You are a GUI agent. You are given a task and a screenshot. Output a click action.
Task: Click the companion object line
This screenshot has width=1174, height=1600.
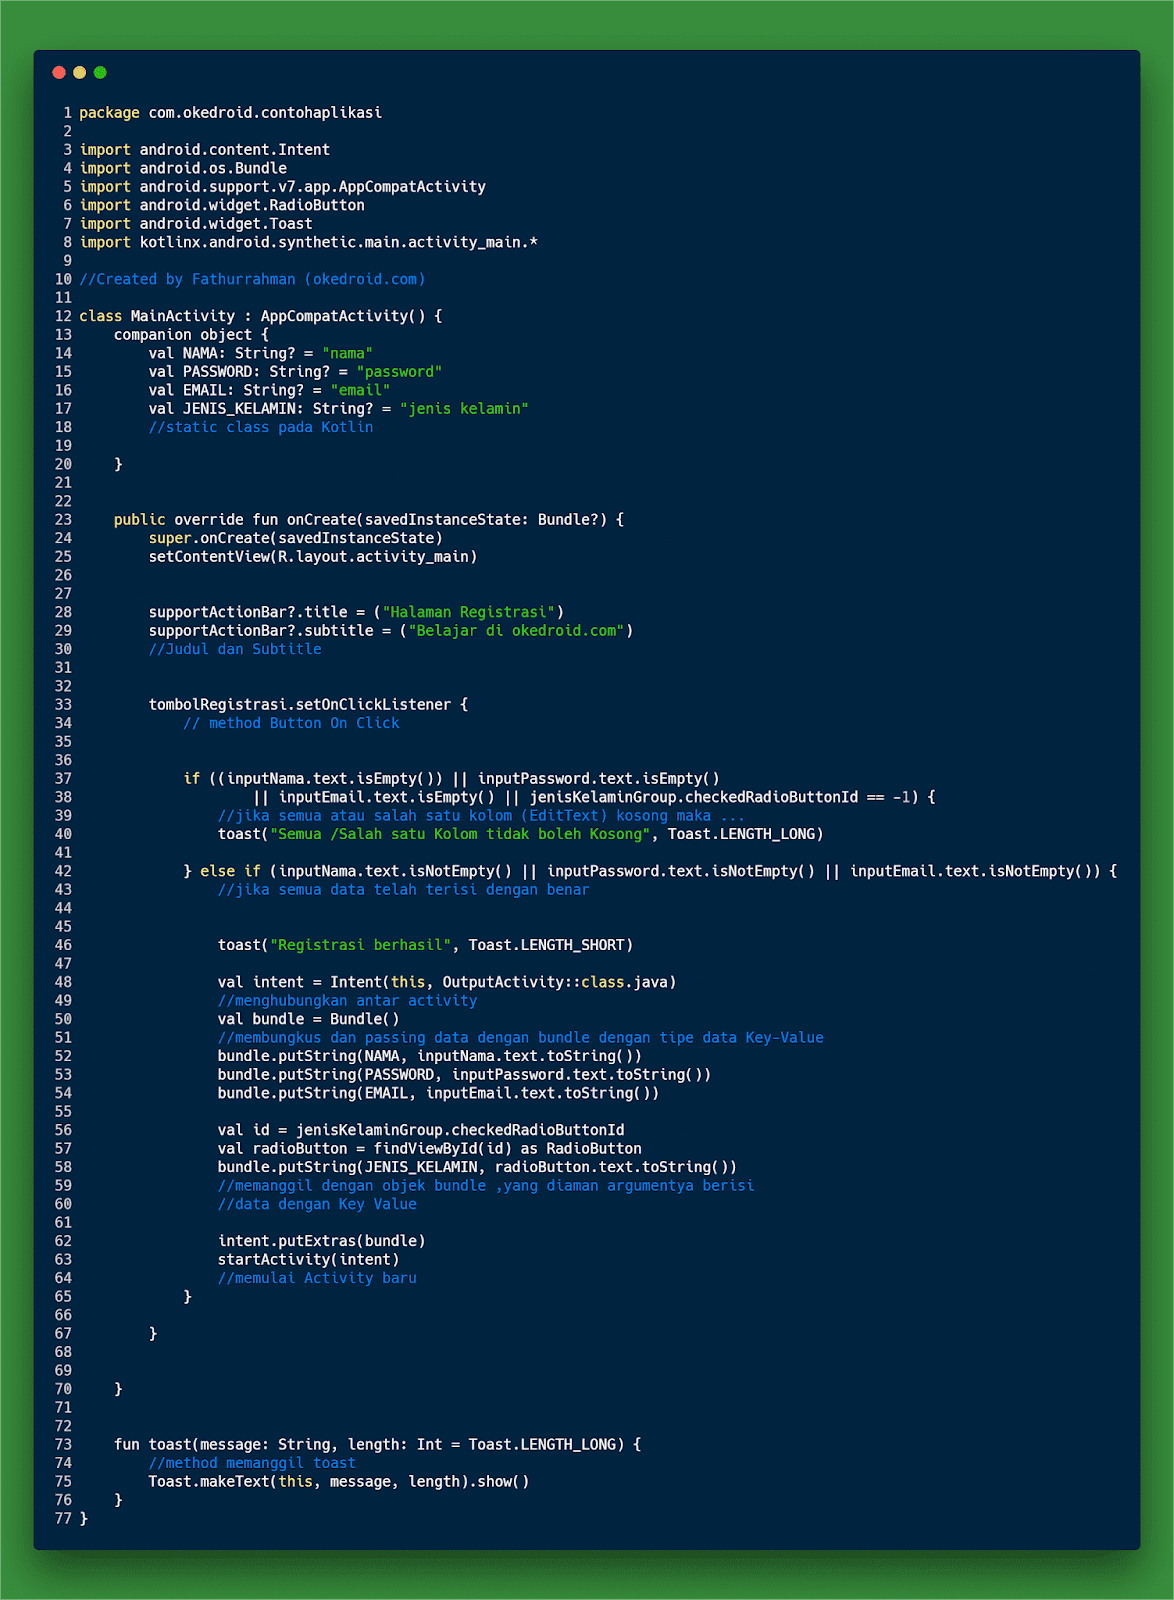191,335
